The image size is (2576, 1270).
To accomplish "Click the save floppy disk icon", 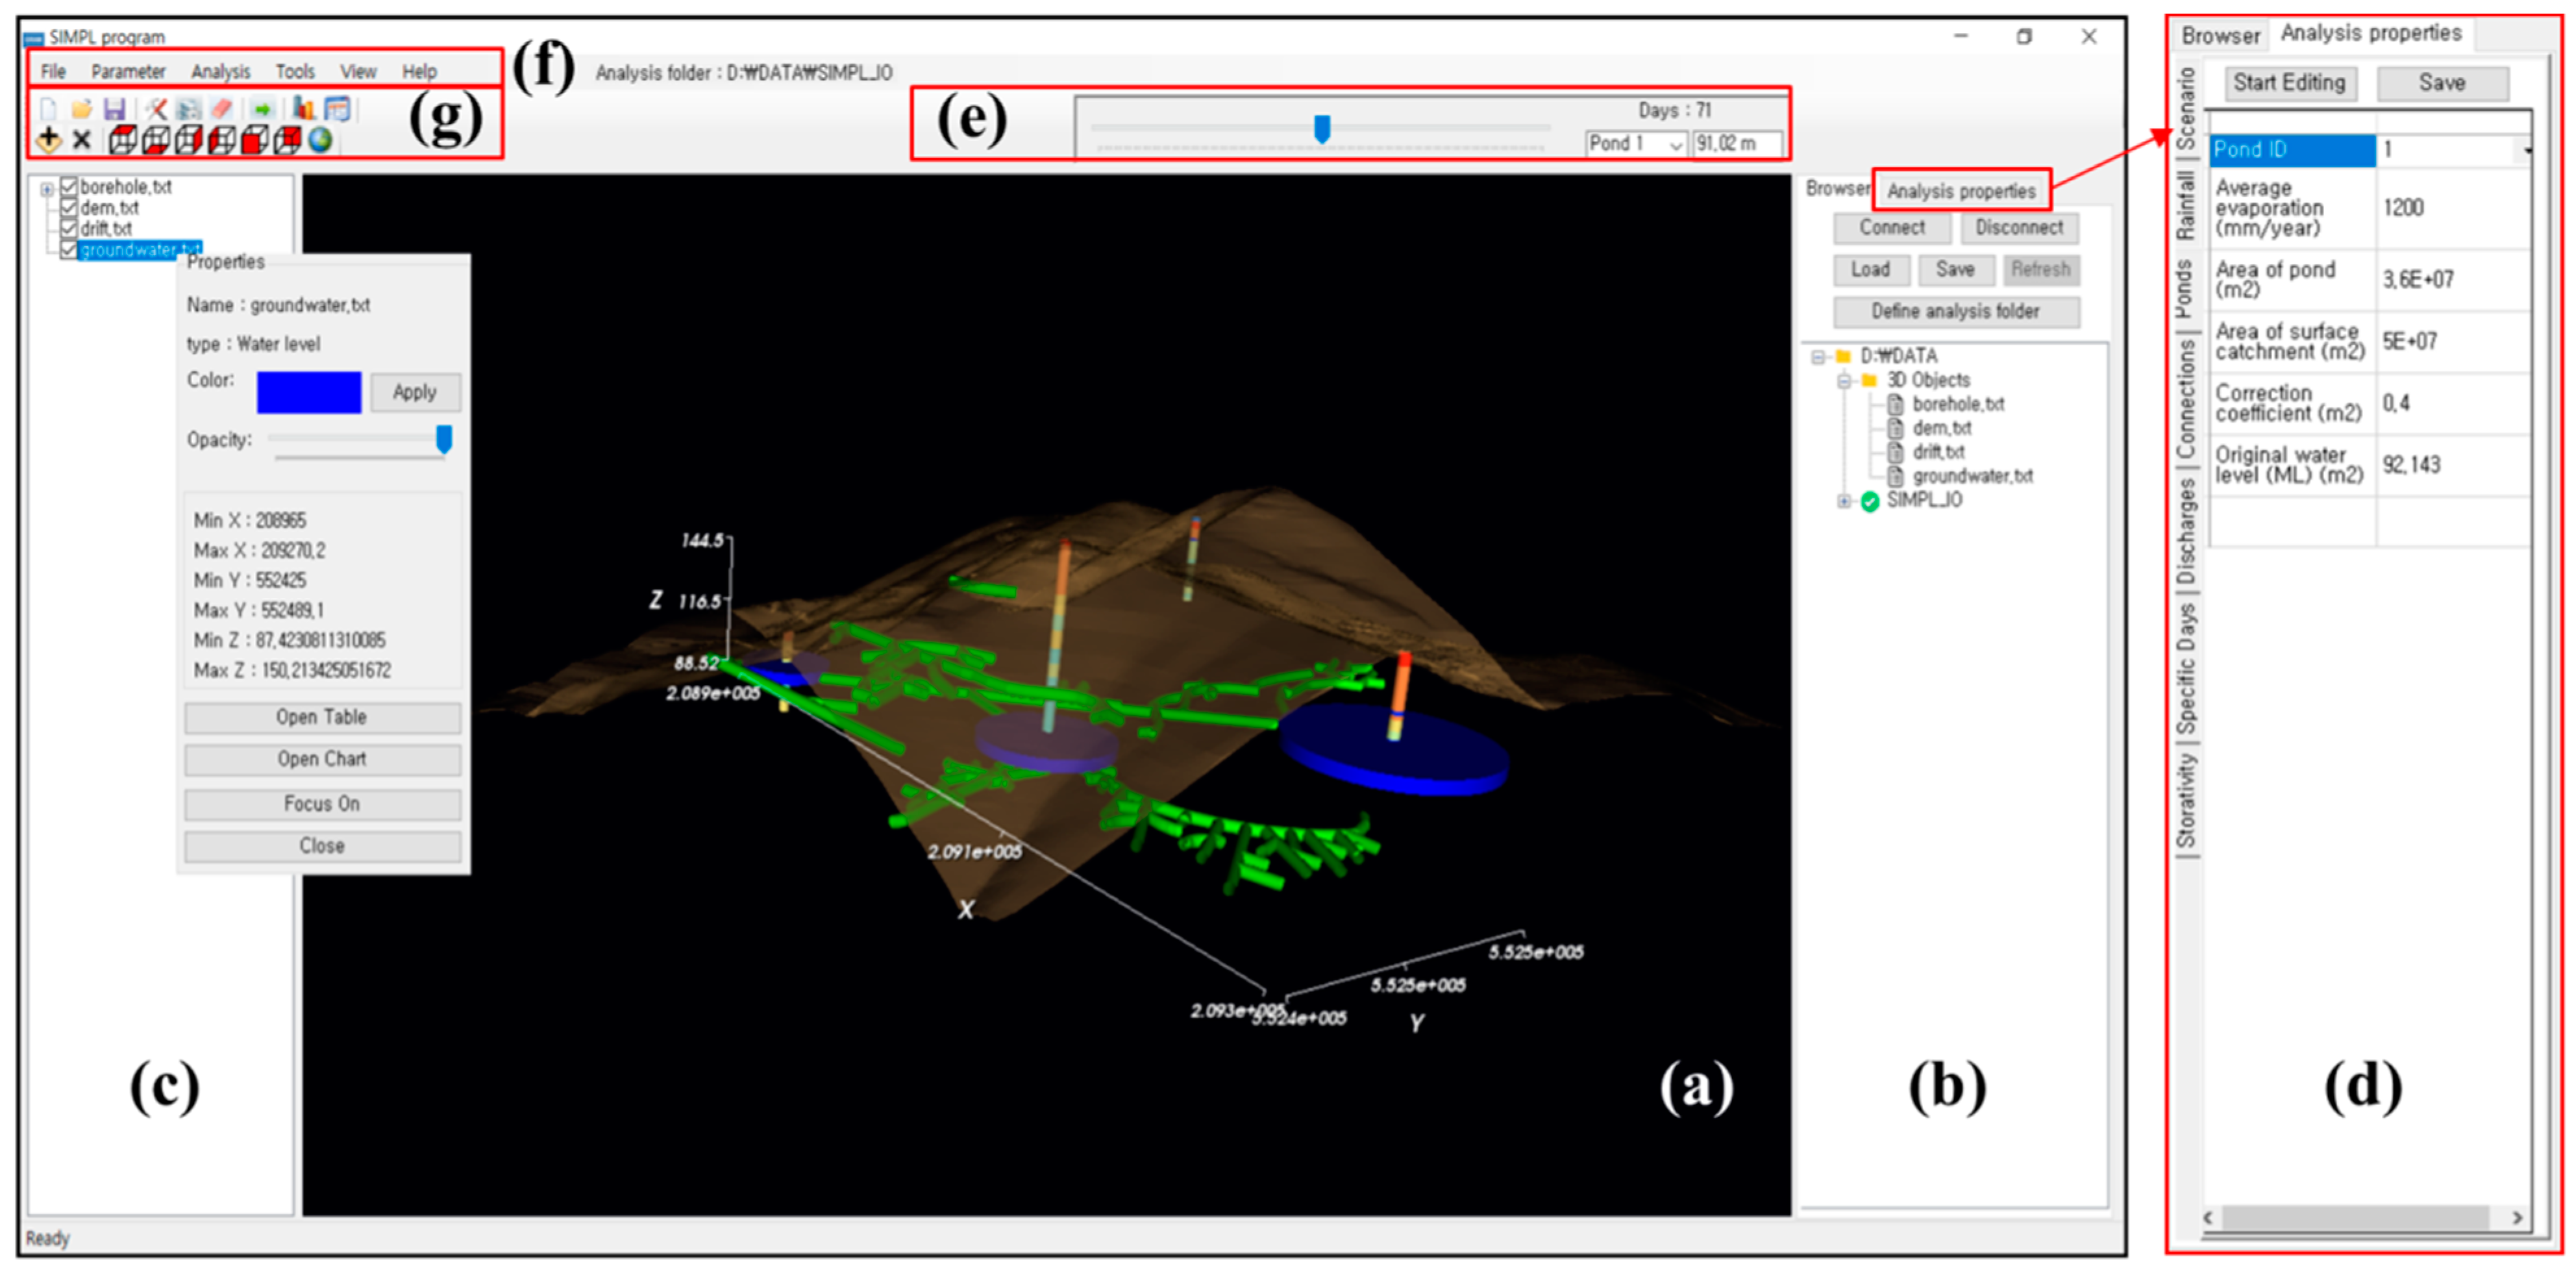I will (x=115, y=109).
